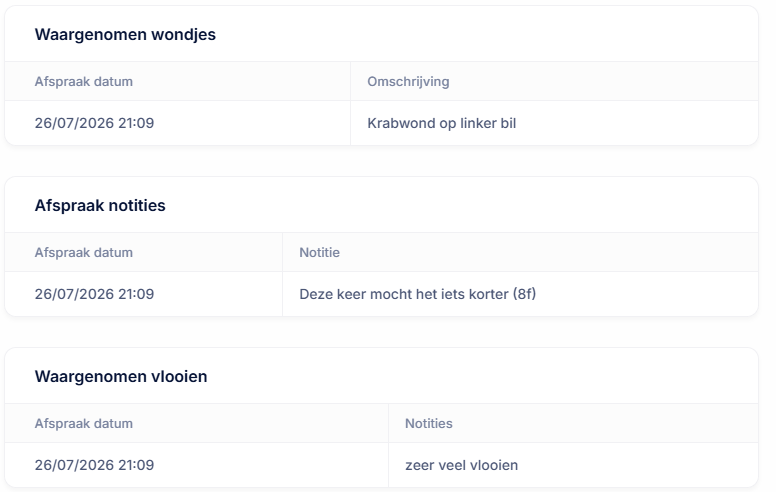This screenshot has height=492, width=776.
Task: Select the Afspraak notities data row
Action: [x=382, y=294]
